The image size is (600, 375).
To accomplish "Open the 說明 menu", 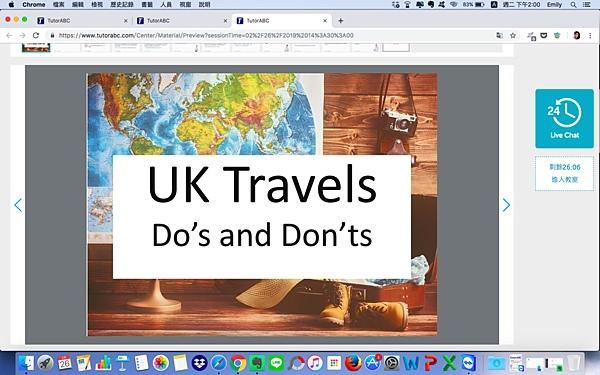I will click(205, 5).
